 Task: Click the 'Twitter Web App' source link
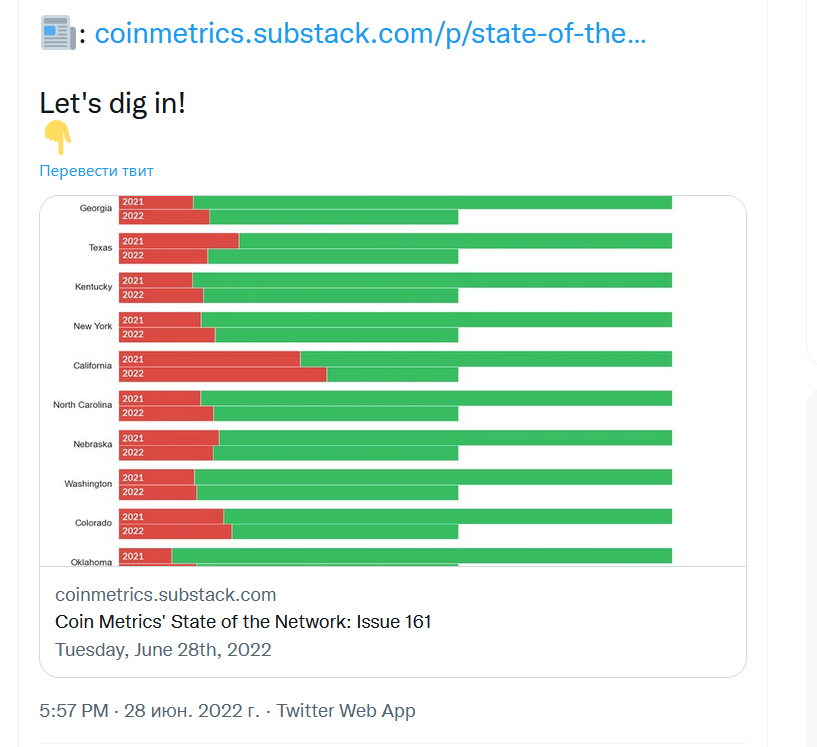(346, 711)
